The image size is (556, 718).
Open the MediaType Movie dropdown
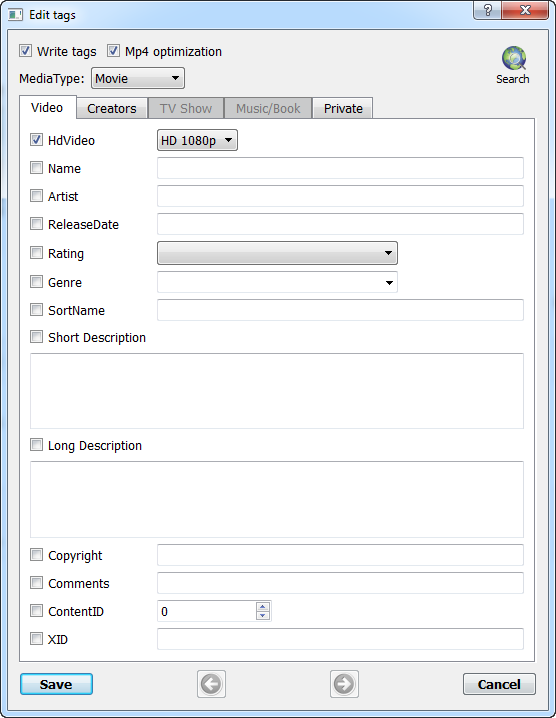[138, 78]
